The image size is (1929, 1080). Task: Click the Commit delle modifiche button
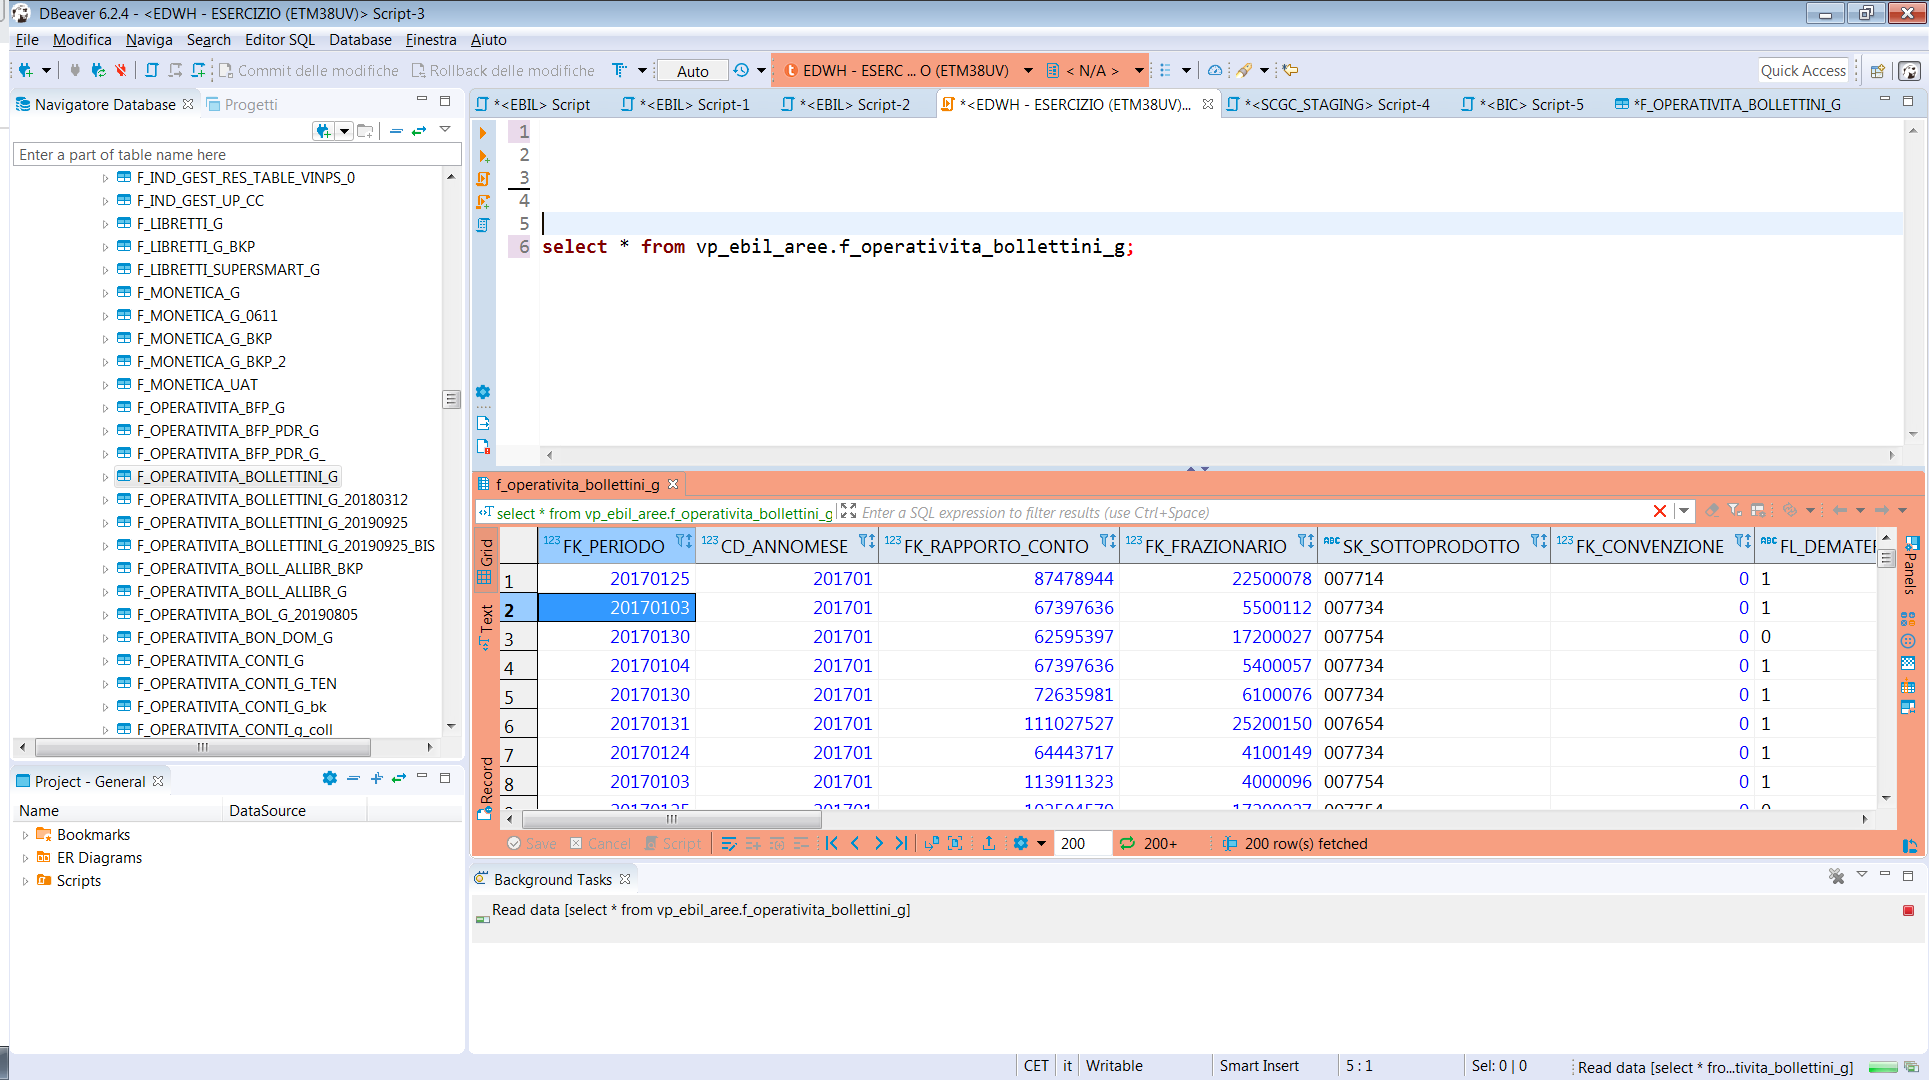[x=310, y=70]
